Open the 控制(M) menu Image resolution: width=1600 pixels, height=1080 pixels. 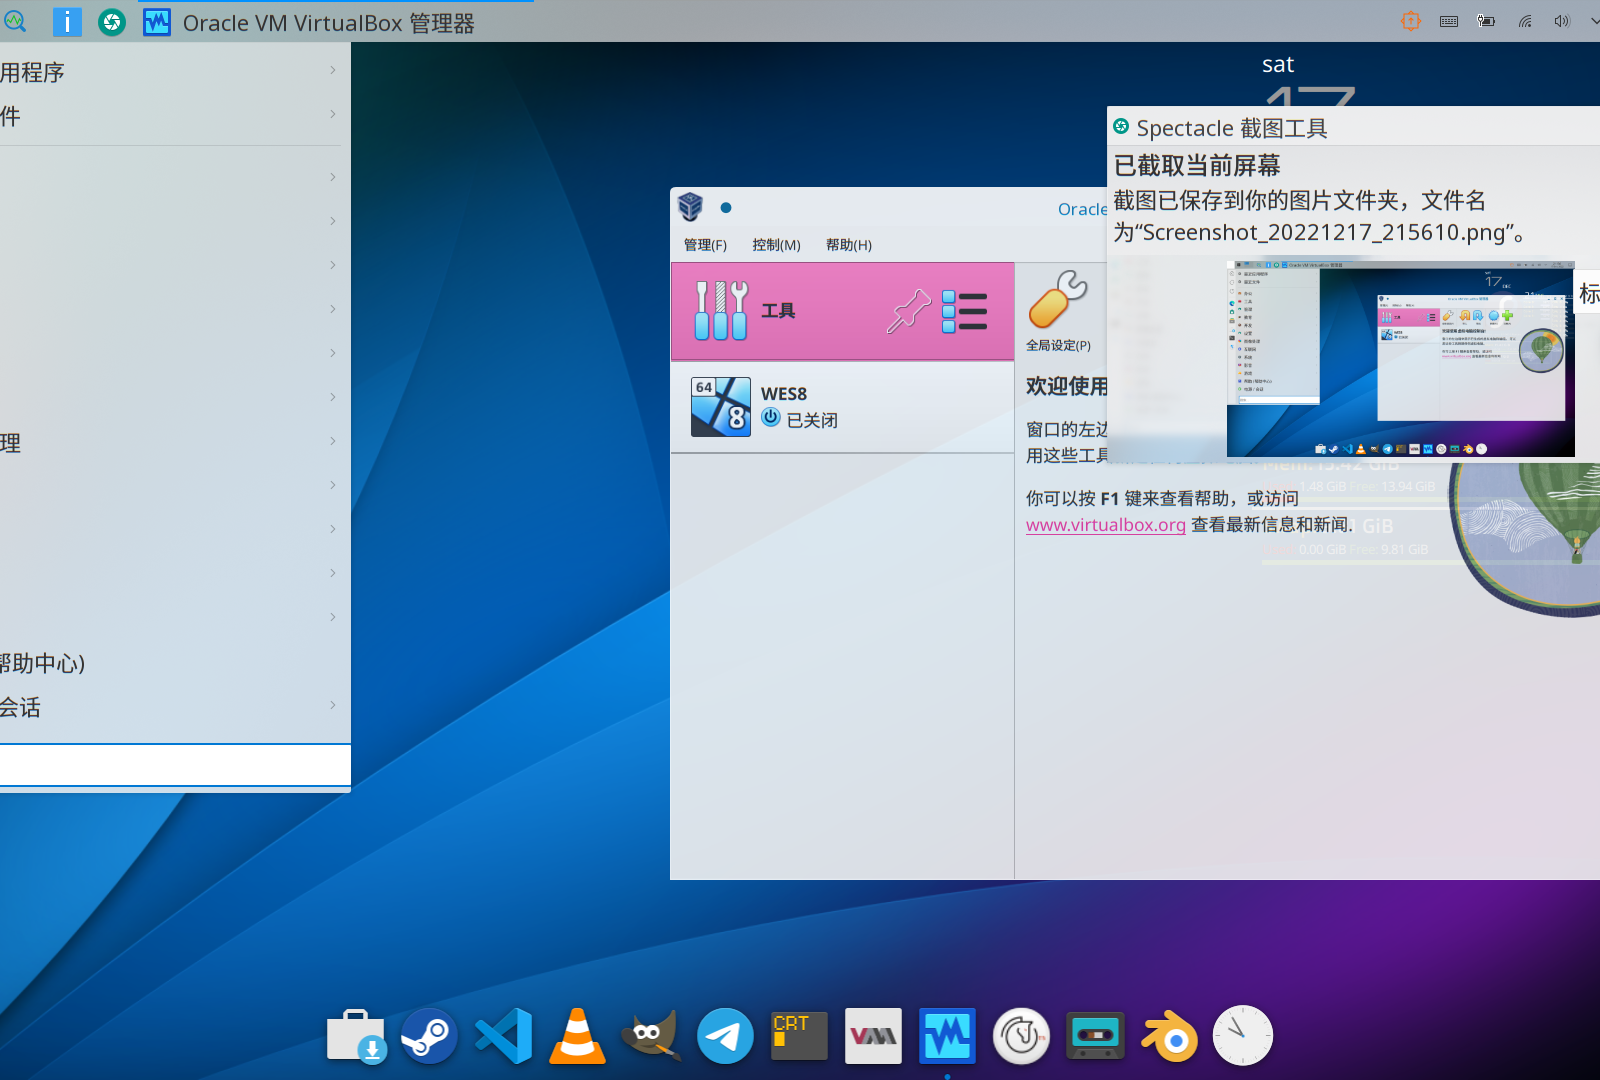(x=776, y=244)
